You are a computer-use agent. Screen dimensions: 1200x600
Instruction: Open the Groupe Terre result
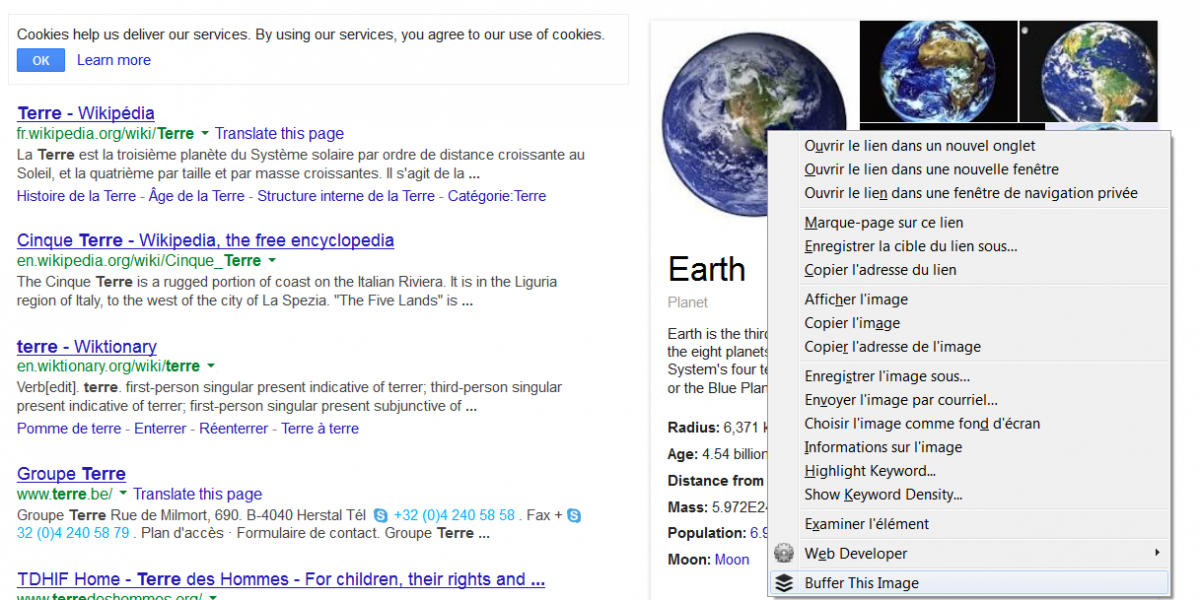[71, 474]
